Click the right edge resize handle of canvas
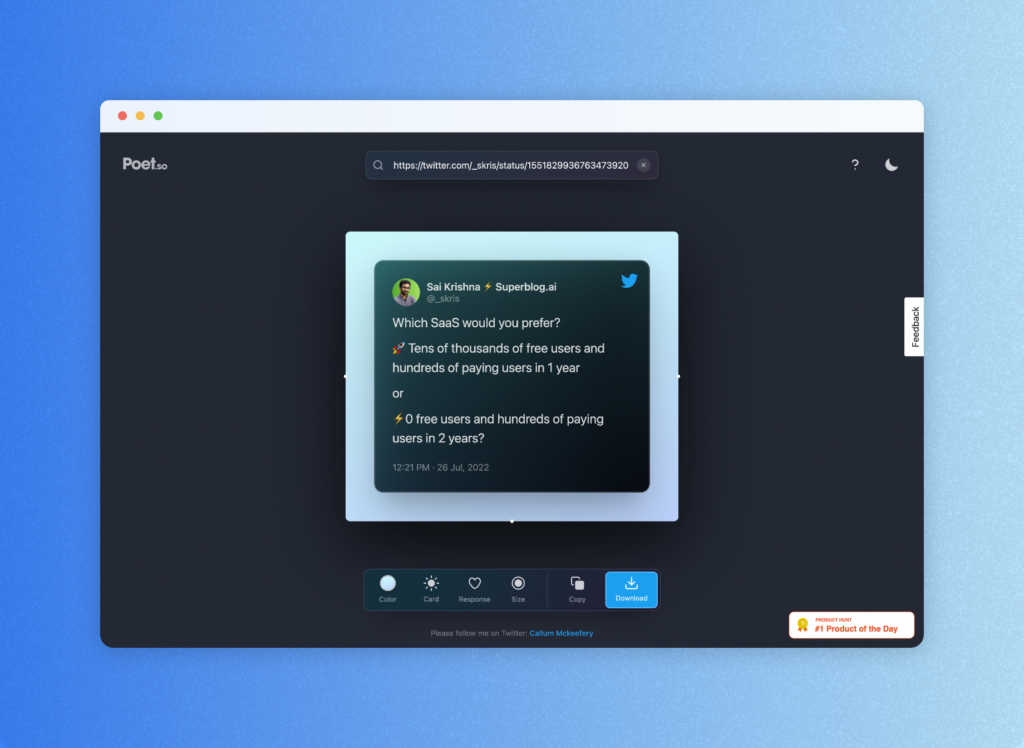This screenshot has height=748, width=1024. click(x=678, y=376)
